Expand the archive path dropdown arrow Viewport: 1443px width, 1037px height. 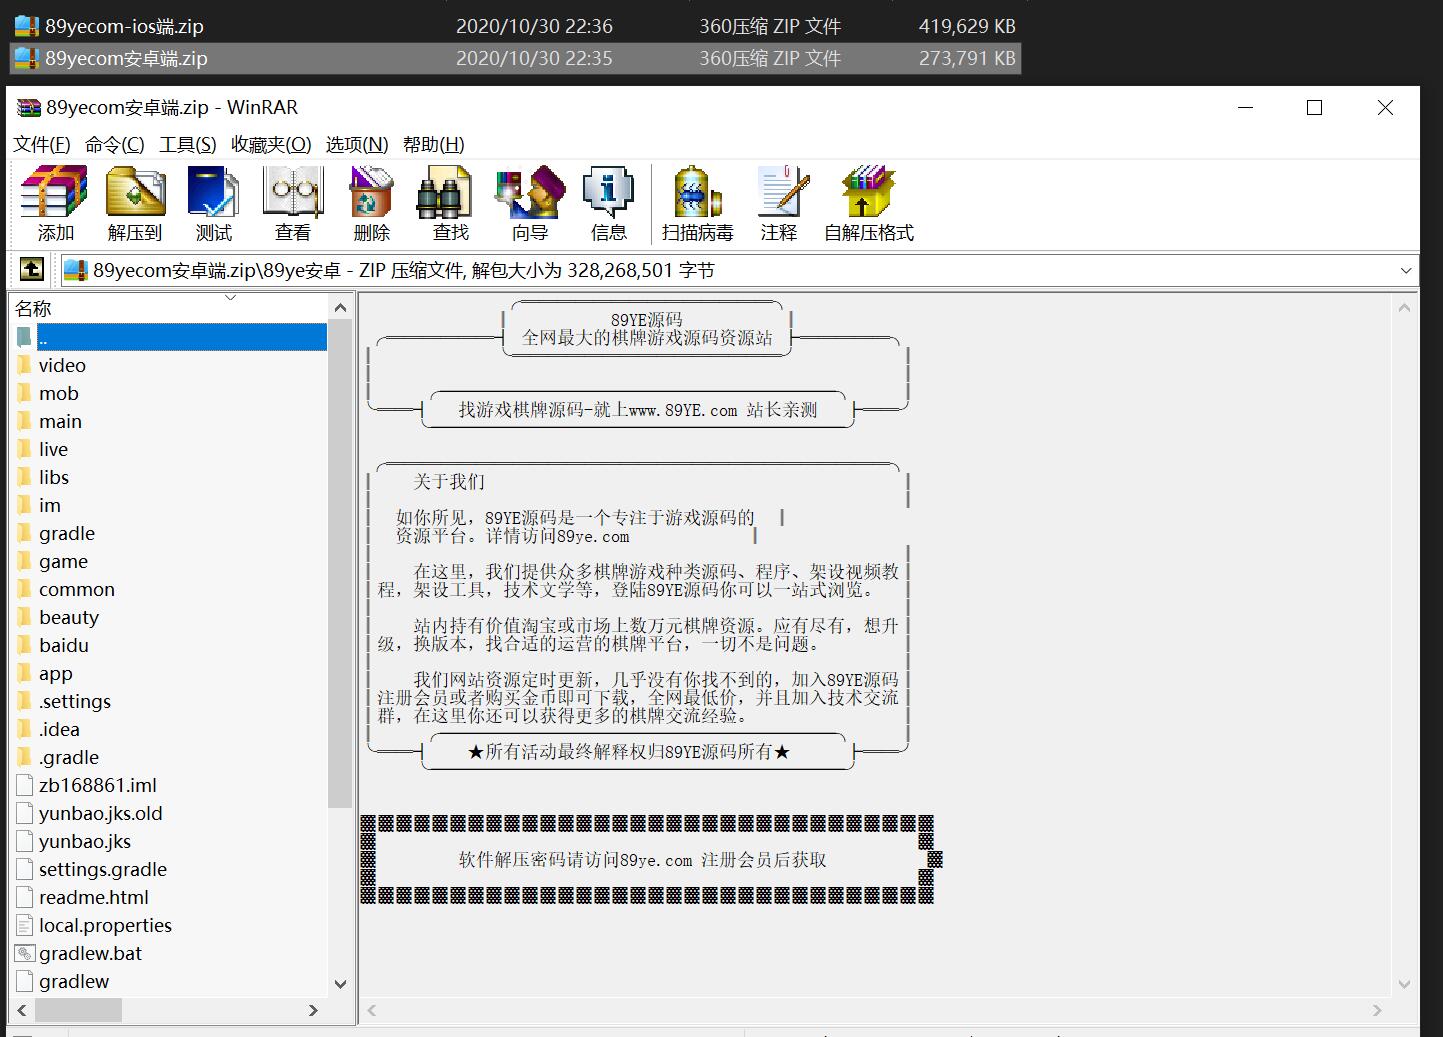(1406, 270)
